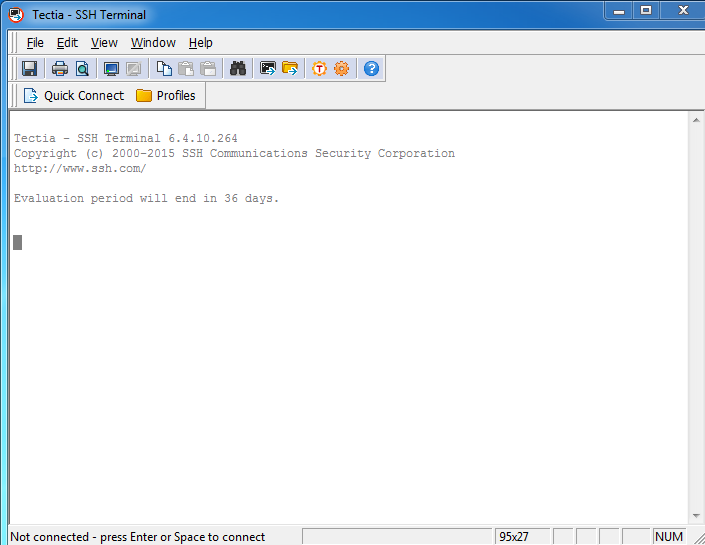Open the Help menu
705x545 pixels.
[201, 43]
